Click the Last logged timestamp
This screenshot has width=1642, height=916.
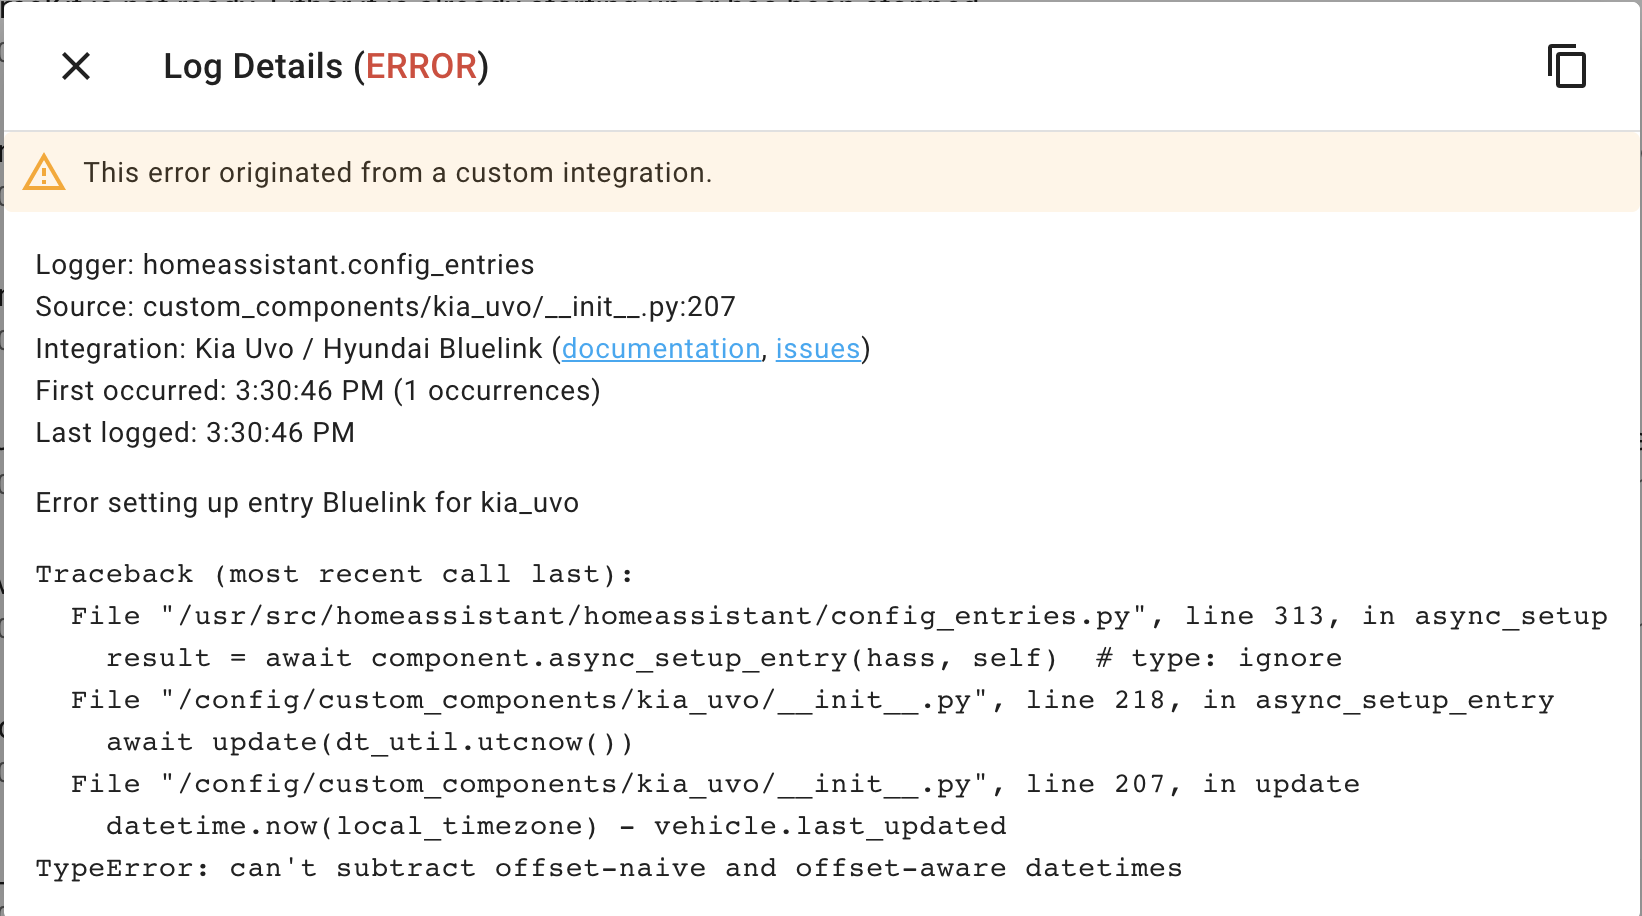[195, 432]
